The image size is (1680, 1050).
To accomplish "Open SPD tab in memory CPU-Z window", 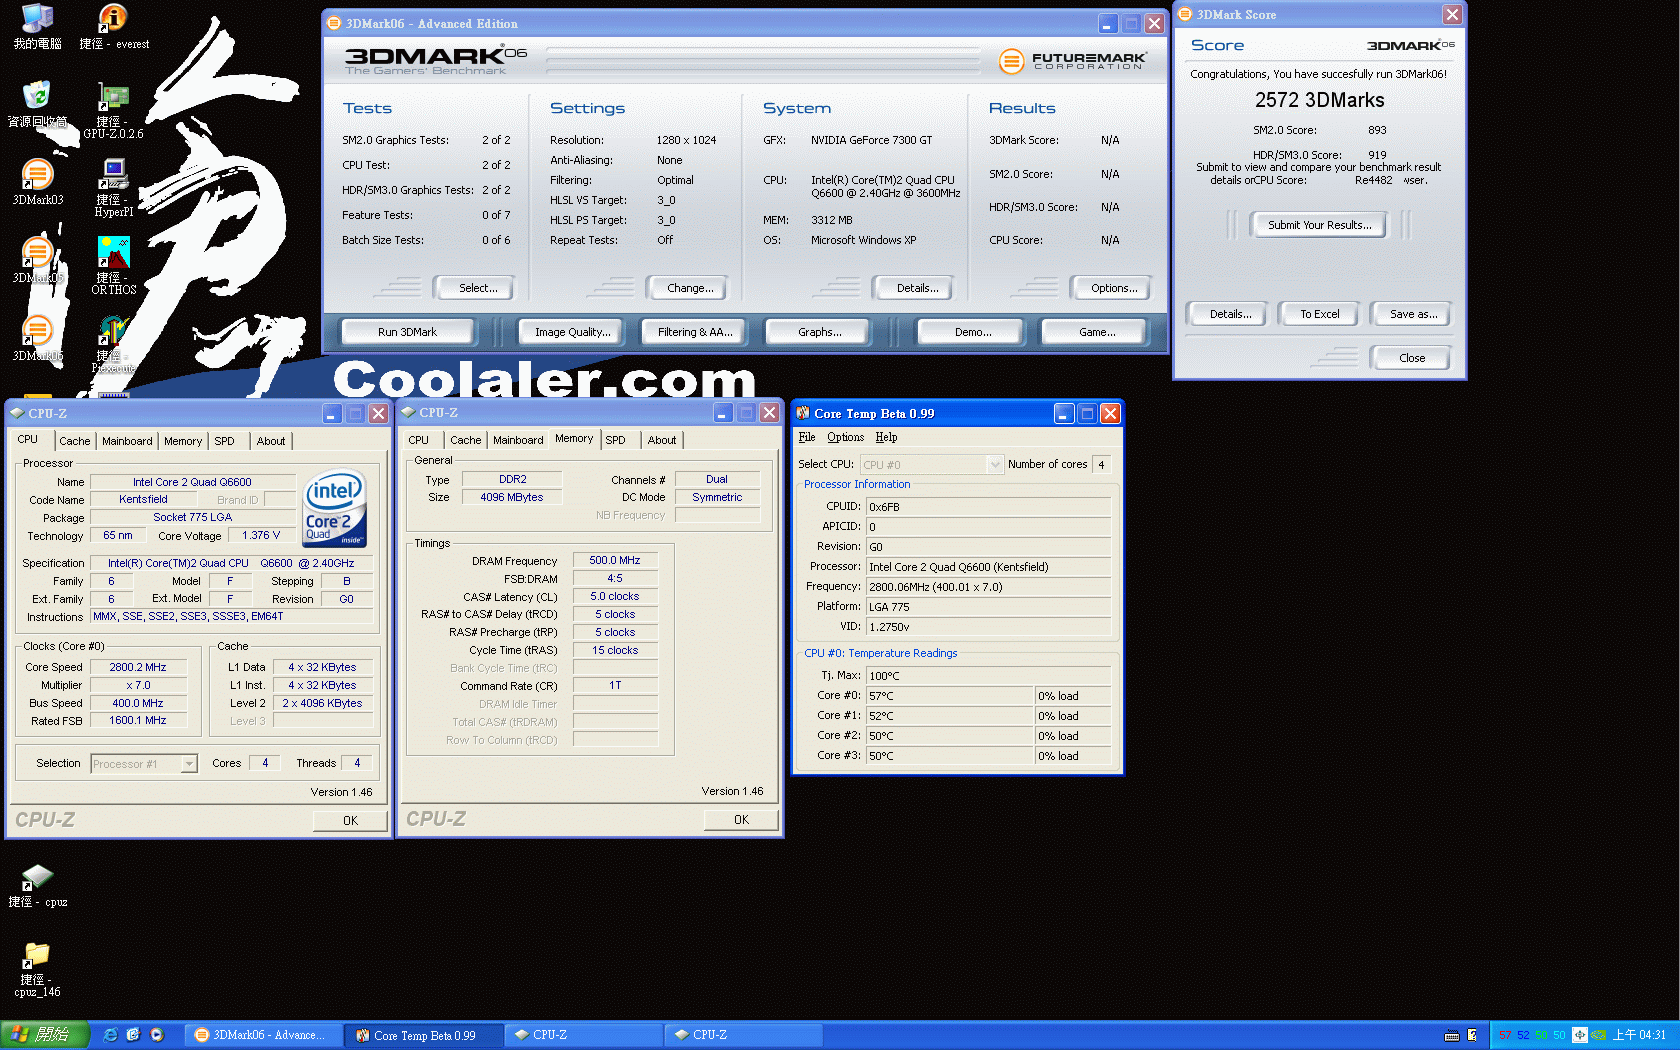I will click(x=616, y=440).
